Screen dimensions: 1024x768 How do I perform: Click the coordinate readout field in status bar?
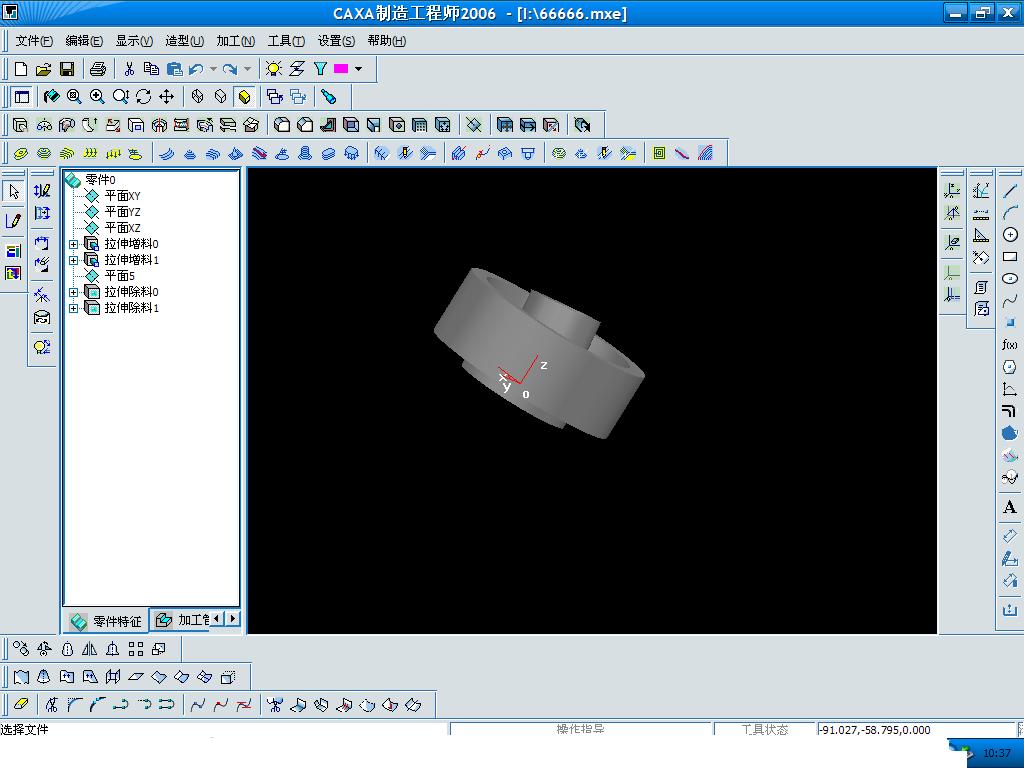pyautogui.click(x=916, y=729)
